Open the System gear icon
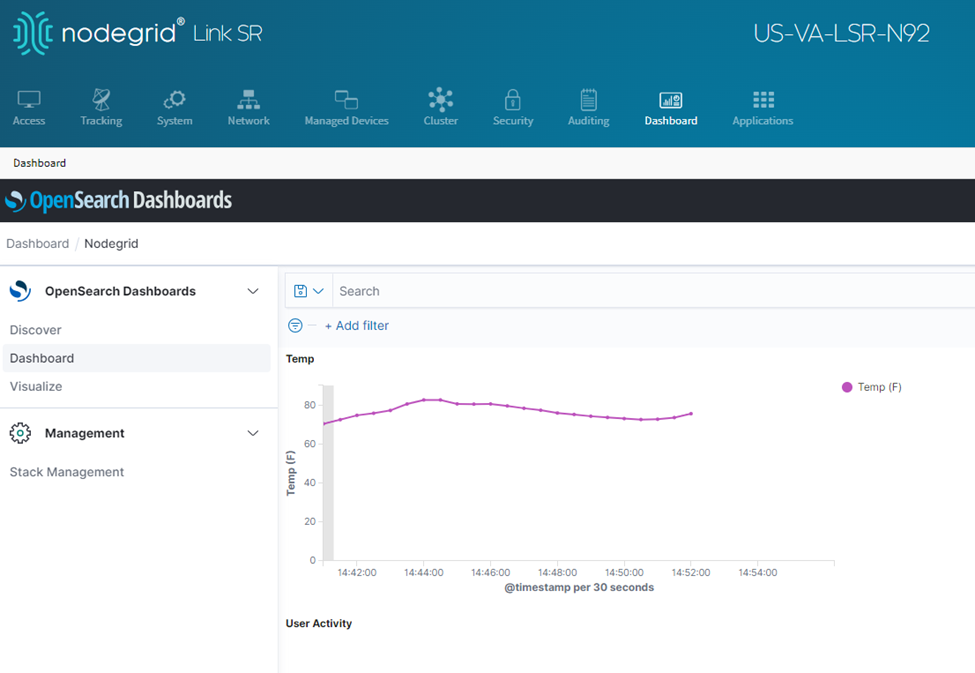 (x=175, y=99)
